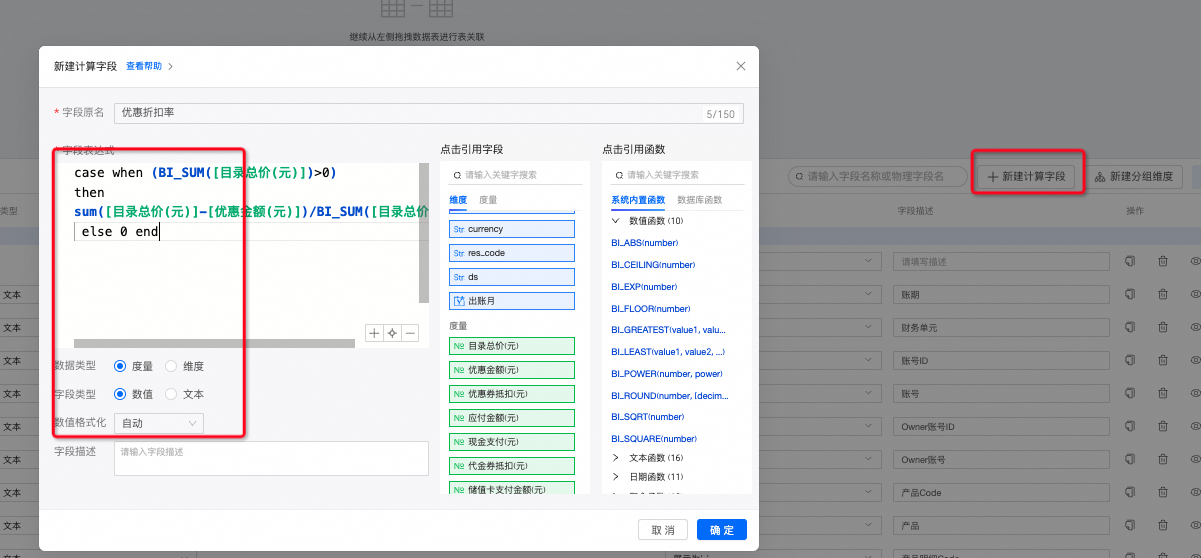The width and height of the screenshot is (1201, 558).
Task: Click the search icon in field reference search box
Action: coord(459,174)
